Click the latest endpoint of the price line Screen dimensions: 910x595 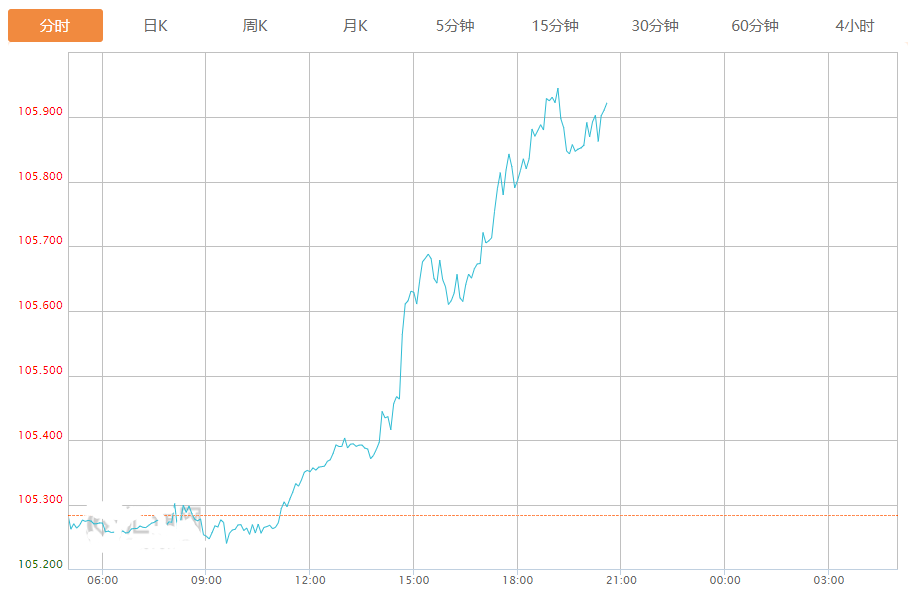coord(607,102)
